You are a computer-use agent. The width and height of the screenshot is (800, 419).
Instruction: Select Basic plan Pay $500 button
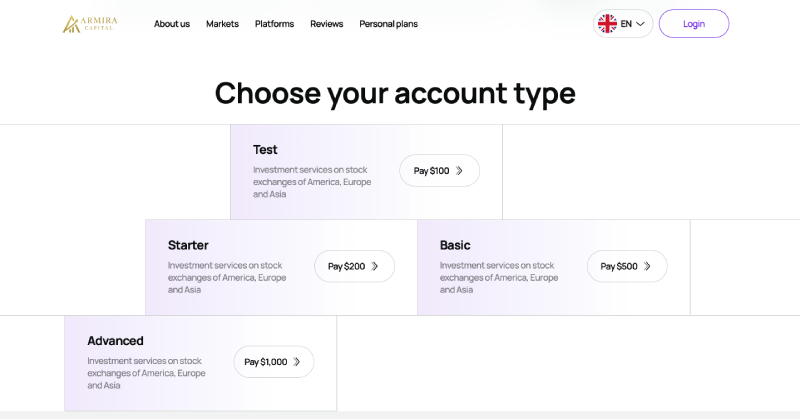(x=627, y=266)
